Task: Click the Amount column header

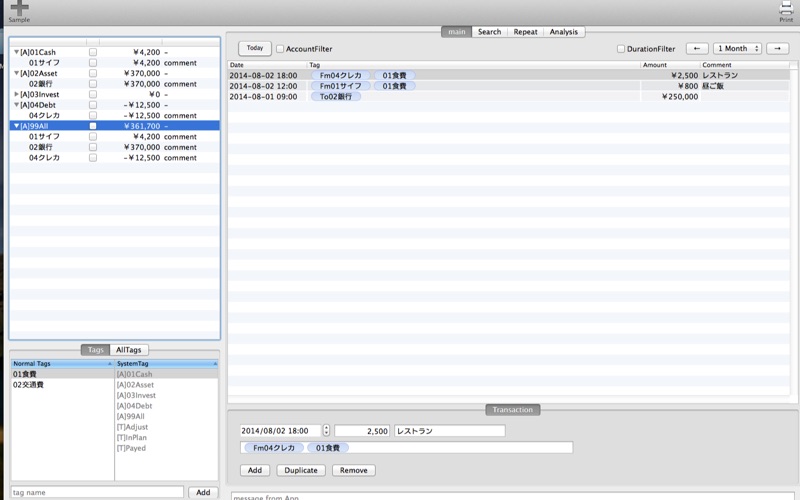Action: coord(670,65)
